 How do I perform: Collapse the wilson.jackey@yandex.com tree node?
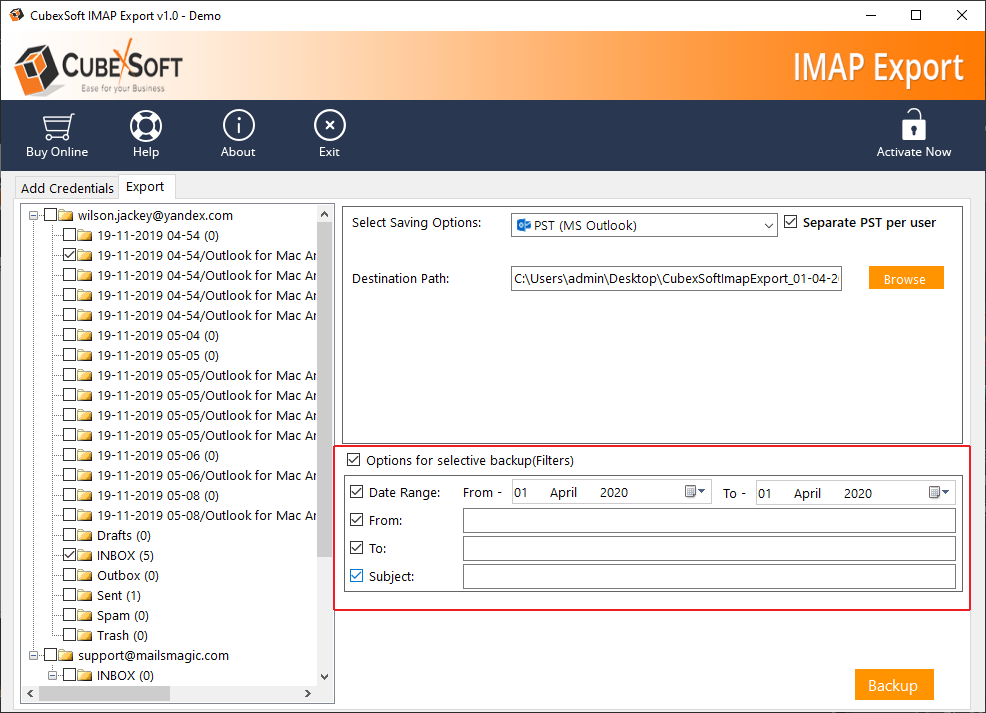click(x=33, y=216)
